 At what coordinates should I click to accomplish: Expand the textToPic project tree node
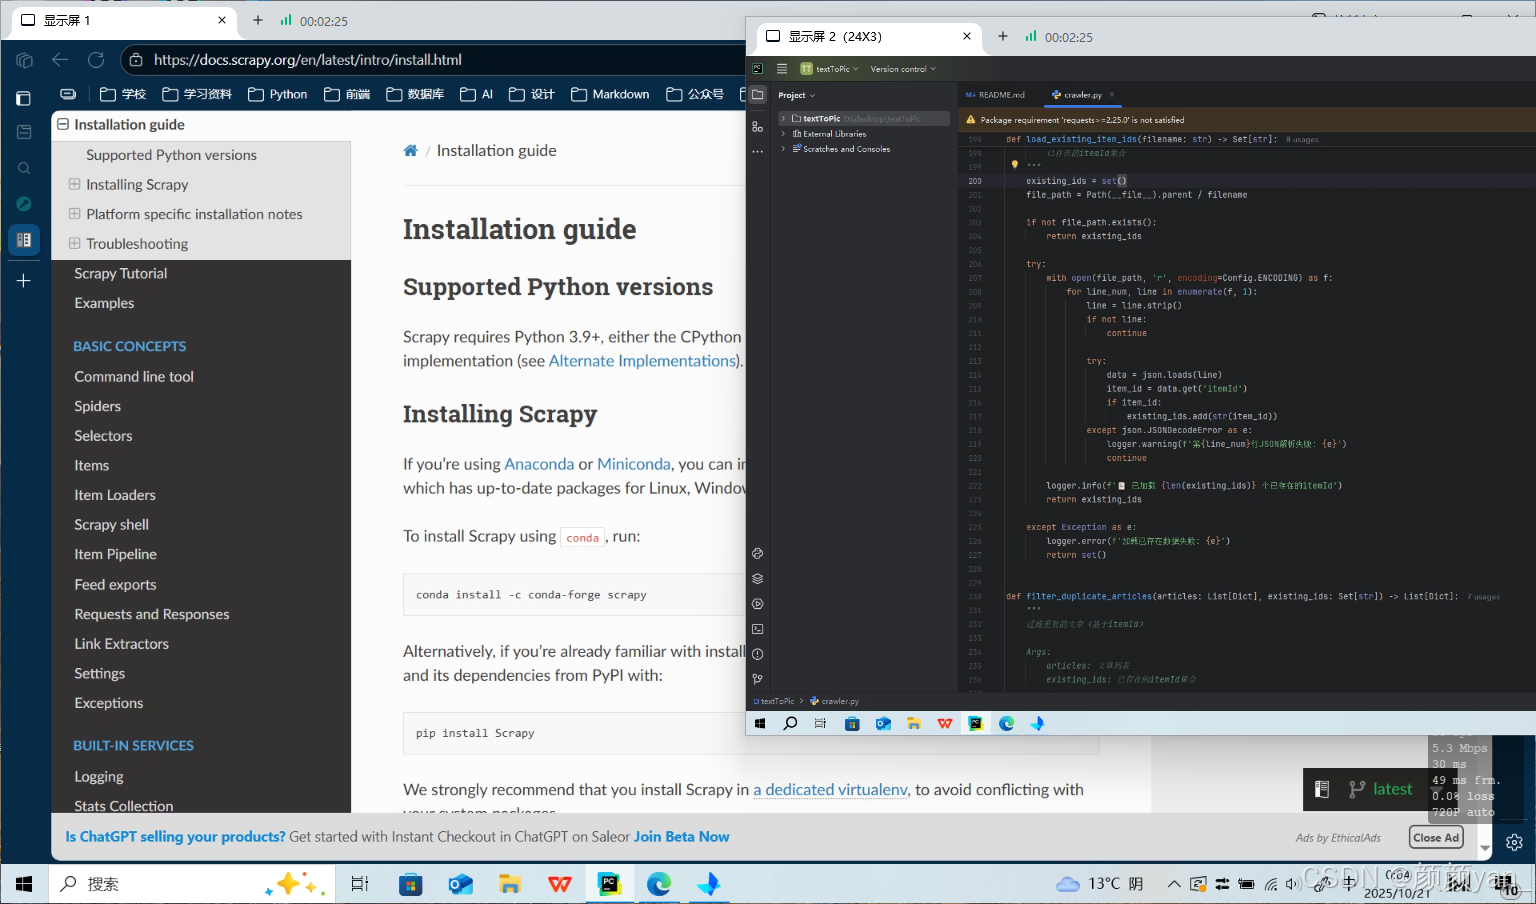783,118
